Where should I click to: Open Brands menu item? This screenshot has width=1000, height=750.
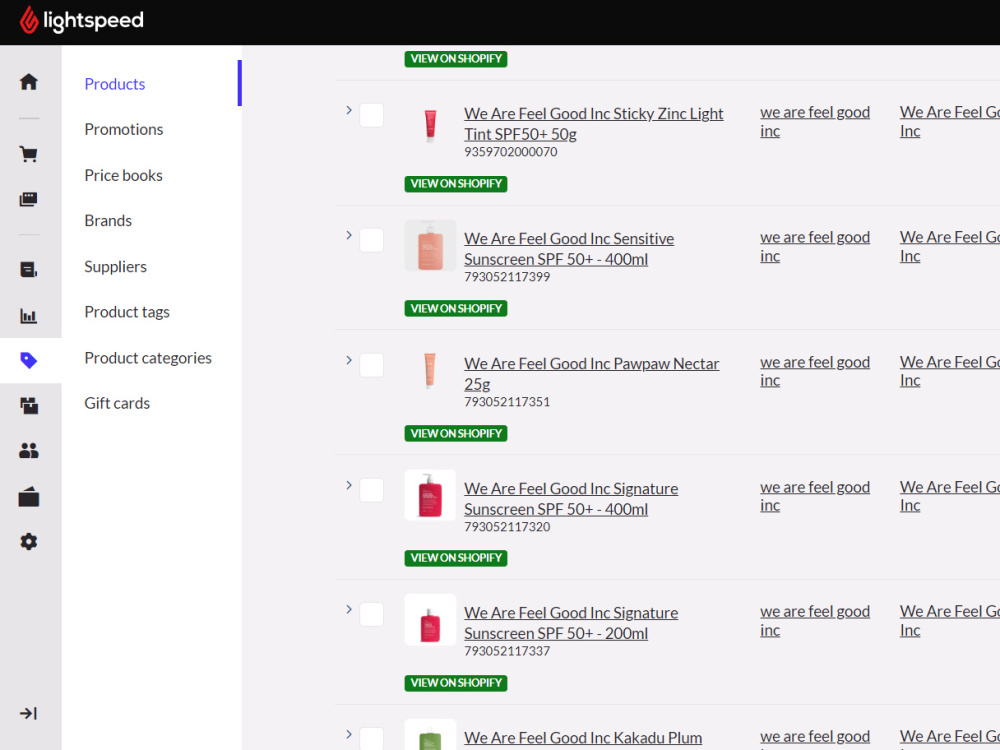pos(108,221)
